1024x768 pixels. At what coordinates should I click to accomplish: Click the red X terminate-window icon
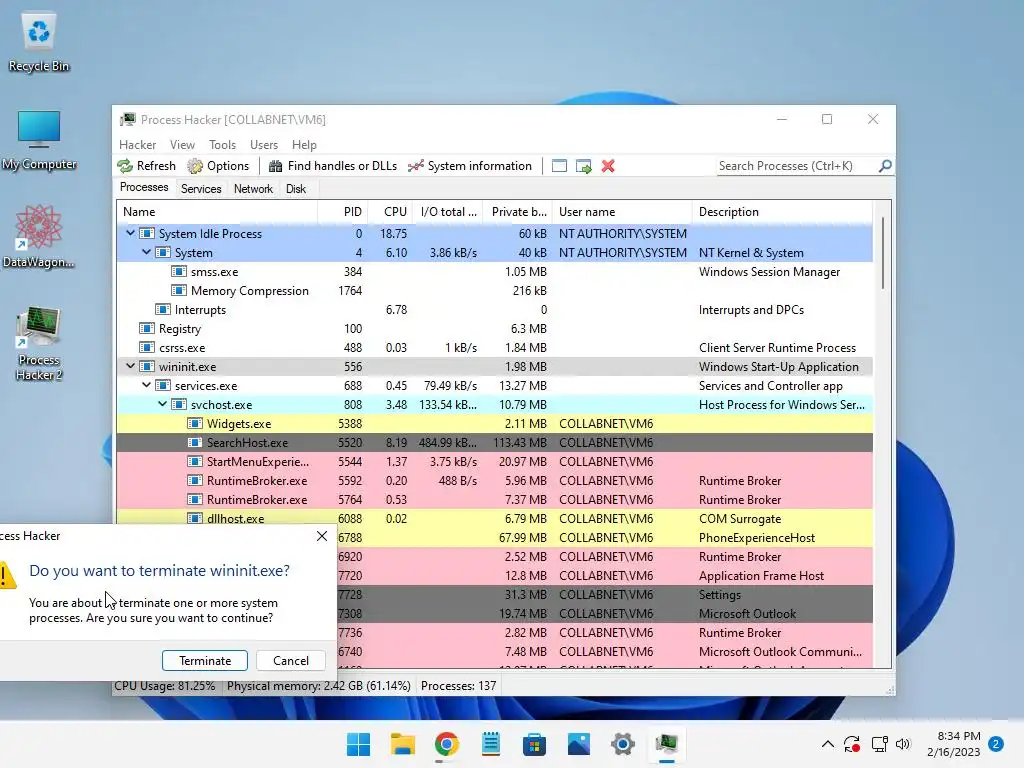click(x=608, y=166)
